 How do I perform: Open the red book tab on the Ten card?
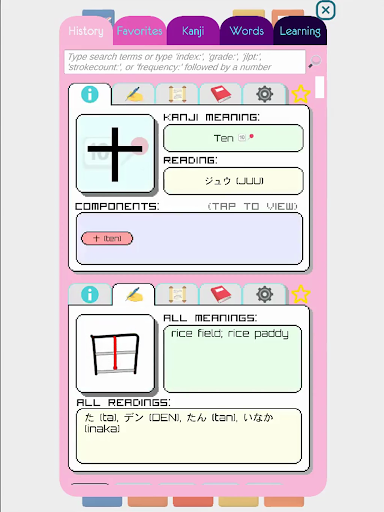221,94
